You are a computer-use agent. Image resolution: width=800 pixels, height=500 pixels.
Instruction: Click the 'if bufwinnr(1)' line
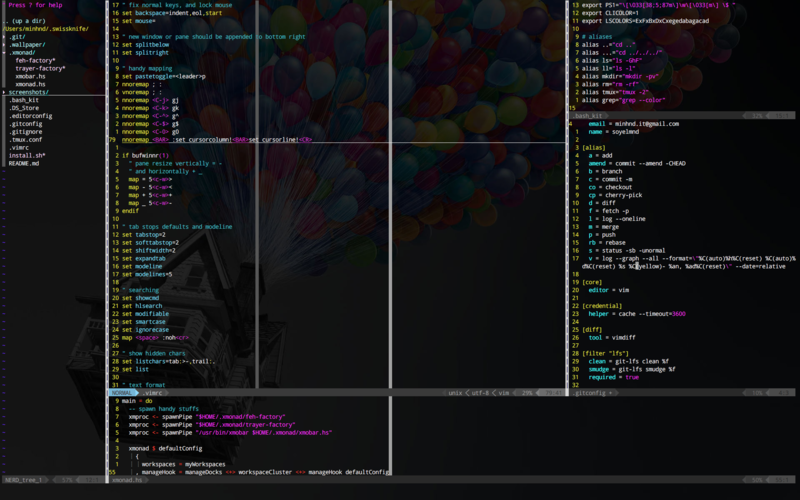(x=145, y=156)
